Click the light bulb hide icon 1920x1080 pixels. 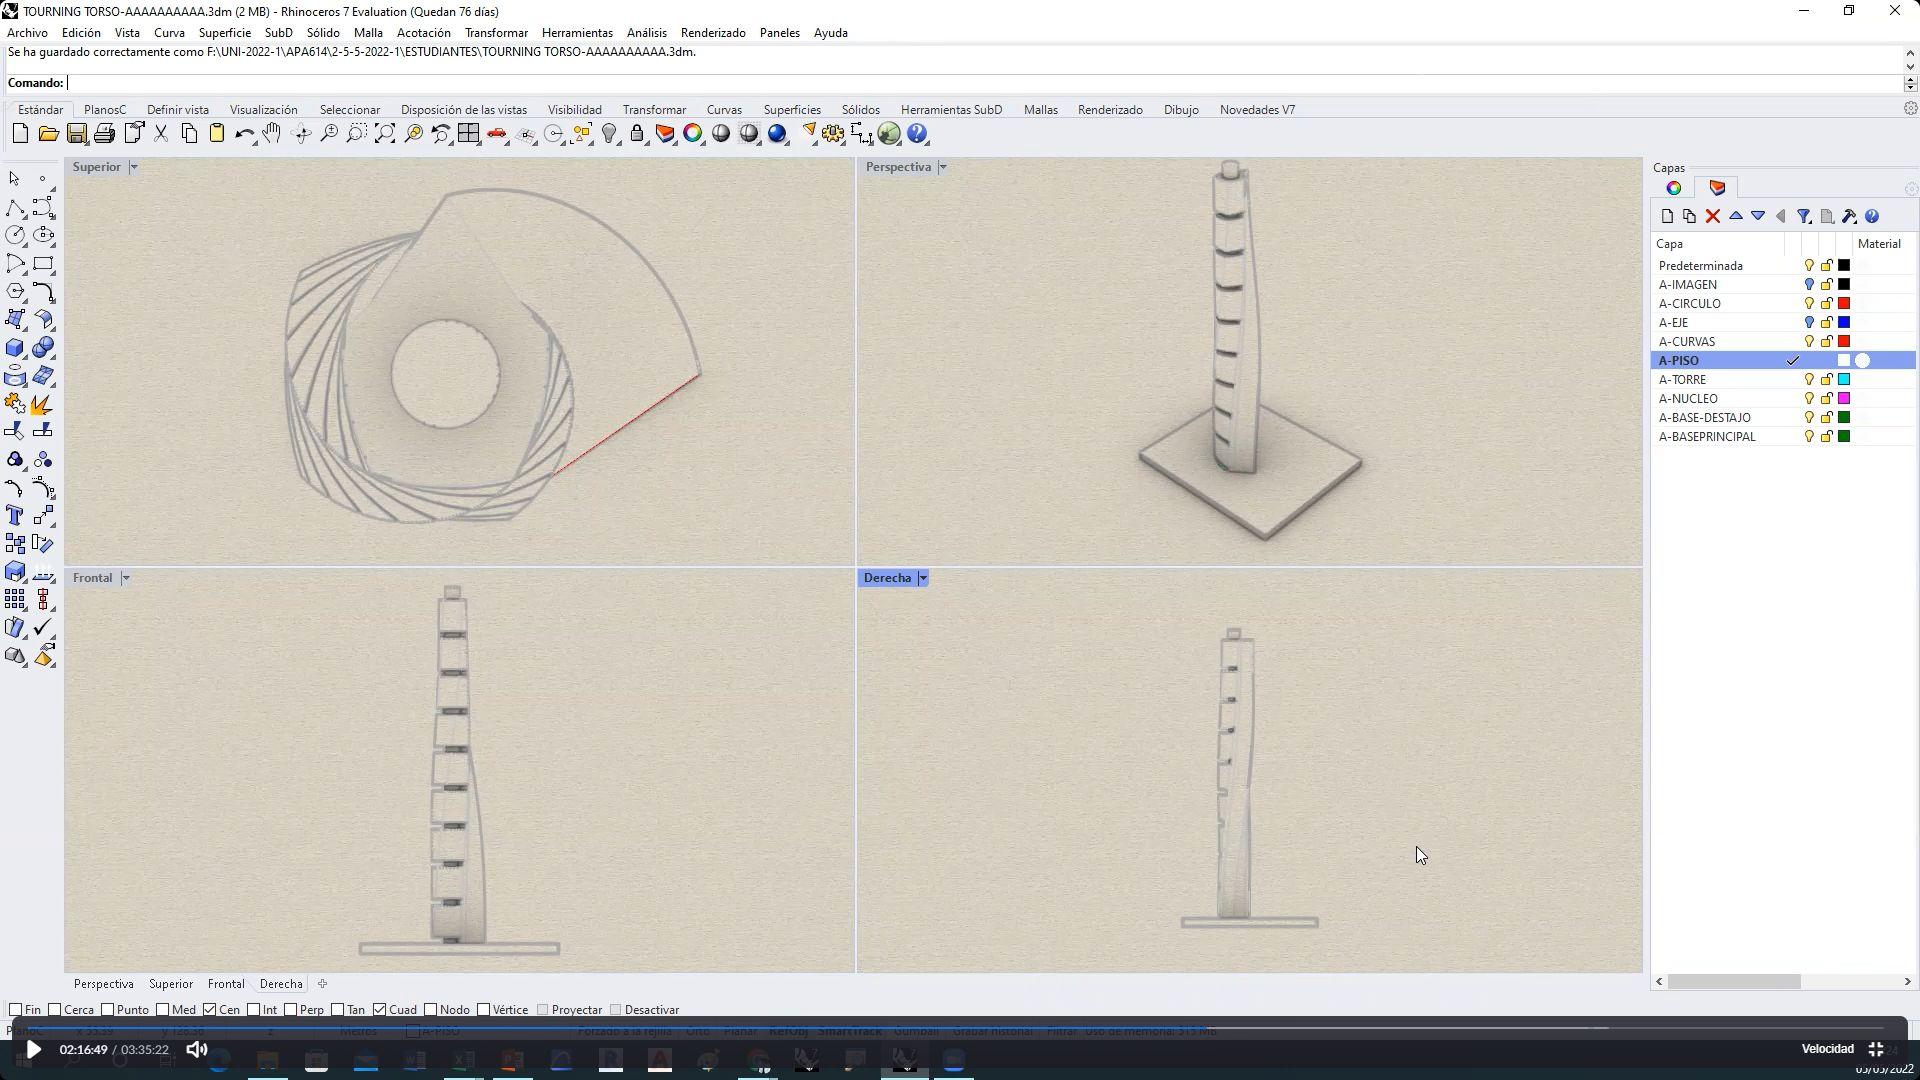609,134
